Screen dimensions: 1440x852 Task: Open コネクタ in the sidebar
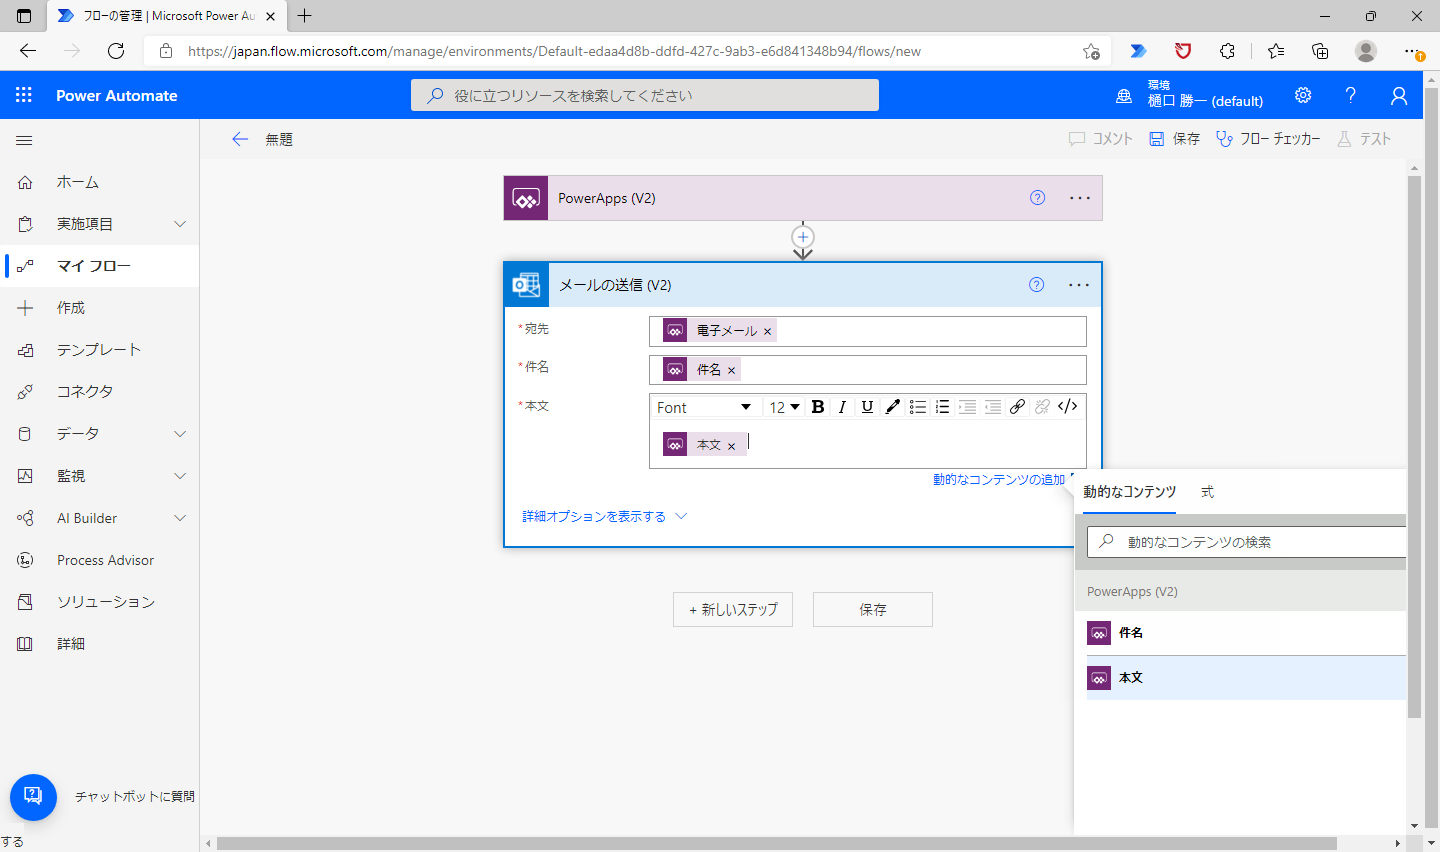(x=100, y=392)
